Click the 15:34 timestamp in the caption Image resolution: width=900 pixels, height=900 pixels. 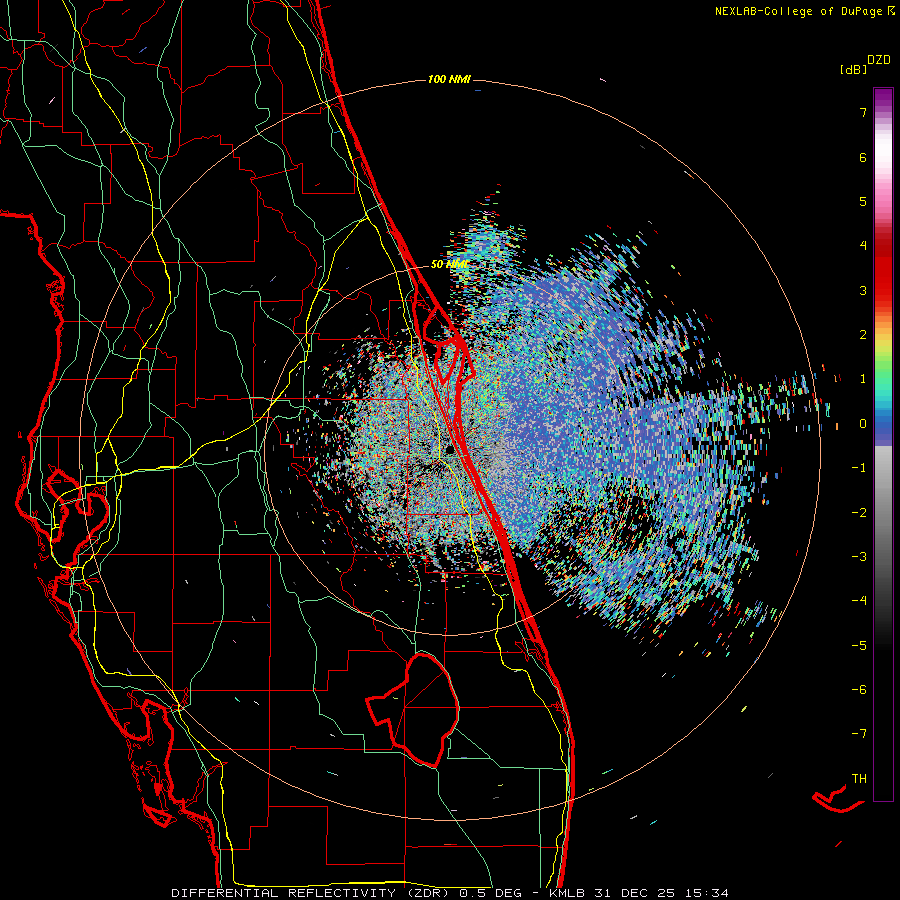(x=705, y=893)
